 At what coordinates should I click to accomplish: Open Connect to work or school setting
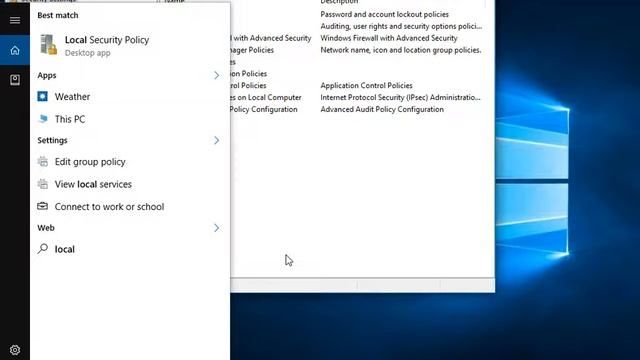pos(130,207)
